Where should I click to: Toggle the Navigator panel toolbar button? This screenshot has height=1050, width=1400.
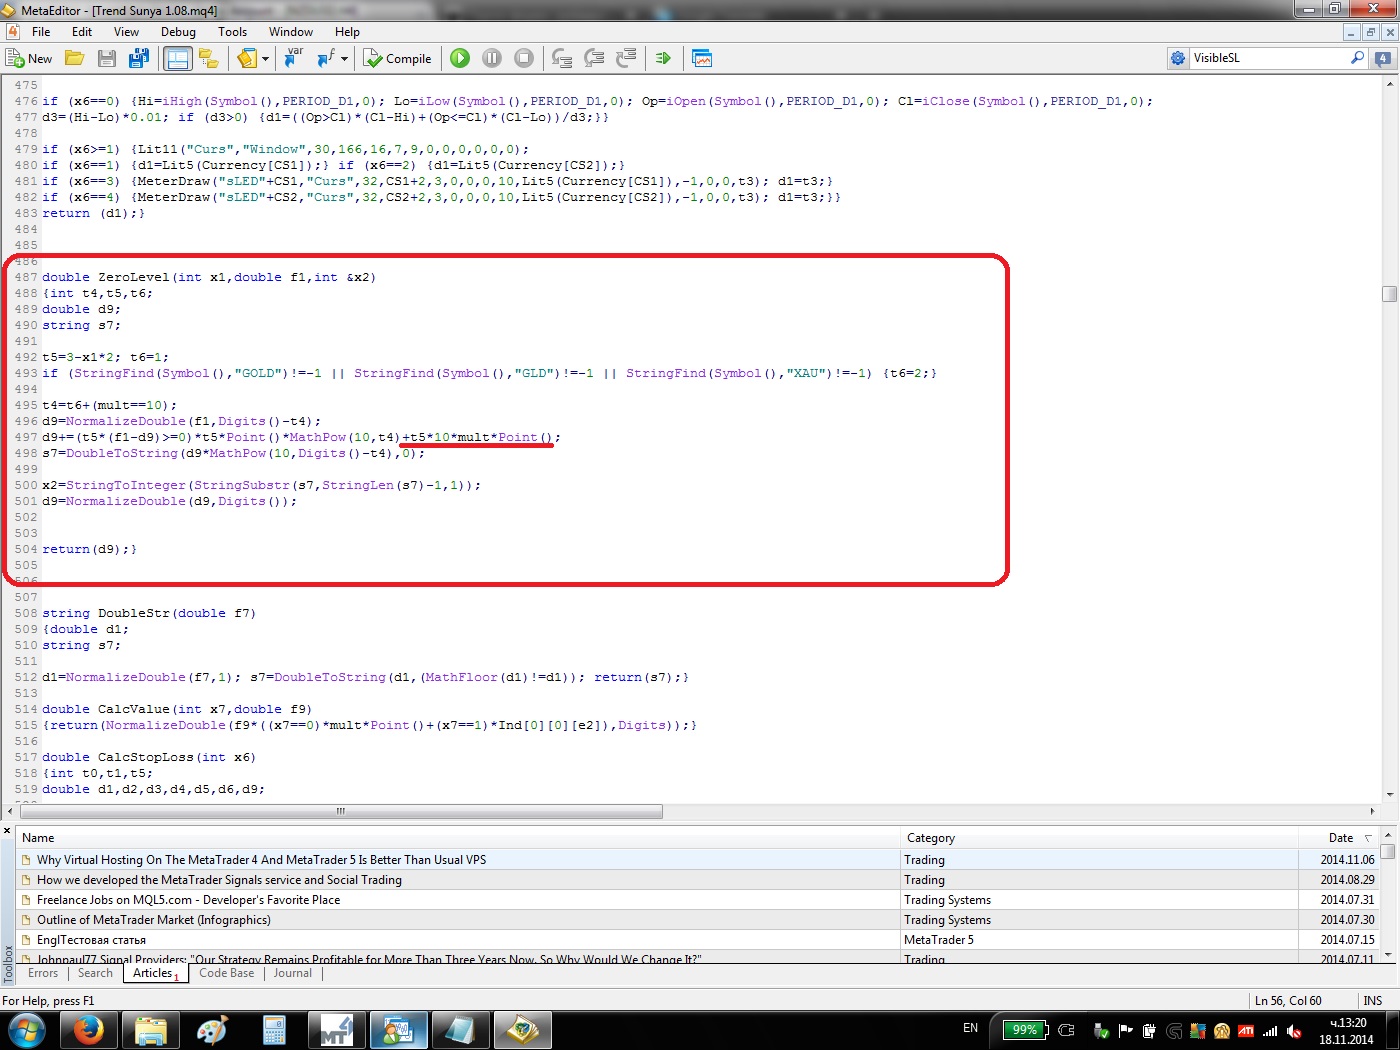[x=177, y=58]
